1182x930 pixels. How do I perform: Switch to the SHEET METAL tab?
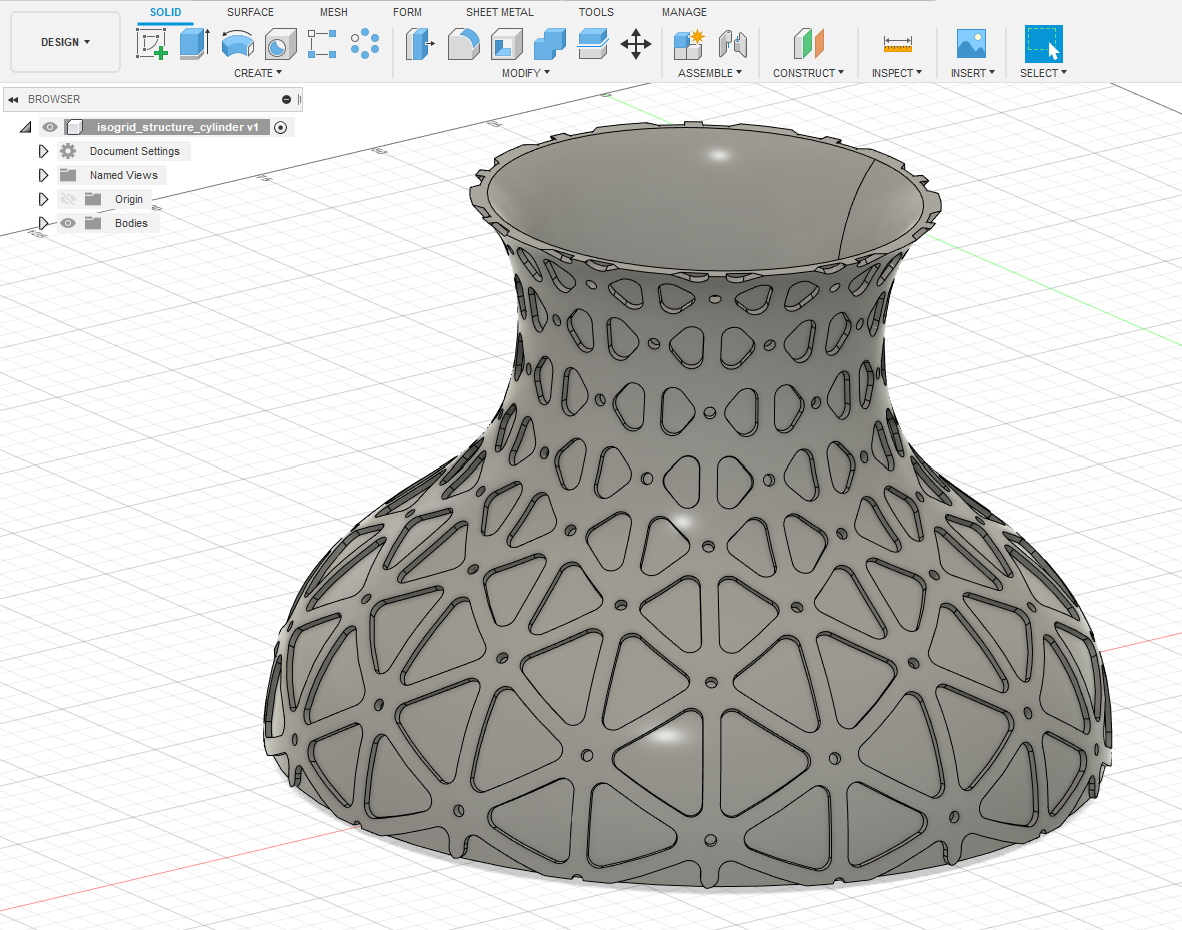tap(499, 12)
